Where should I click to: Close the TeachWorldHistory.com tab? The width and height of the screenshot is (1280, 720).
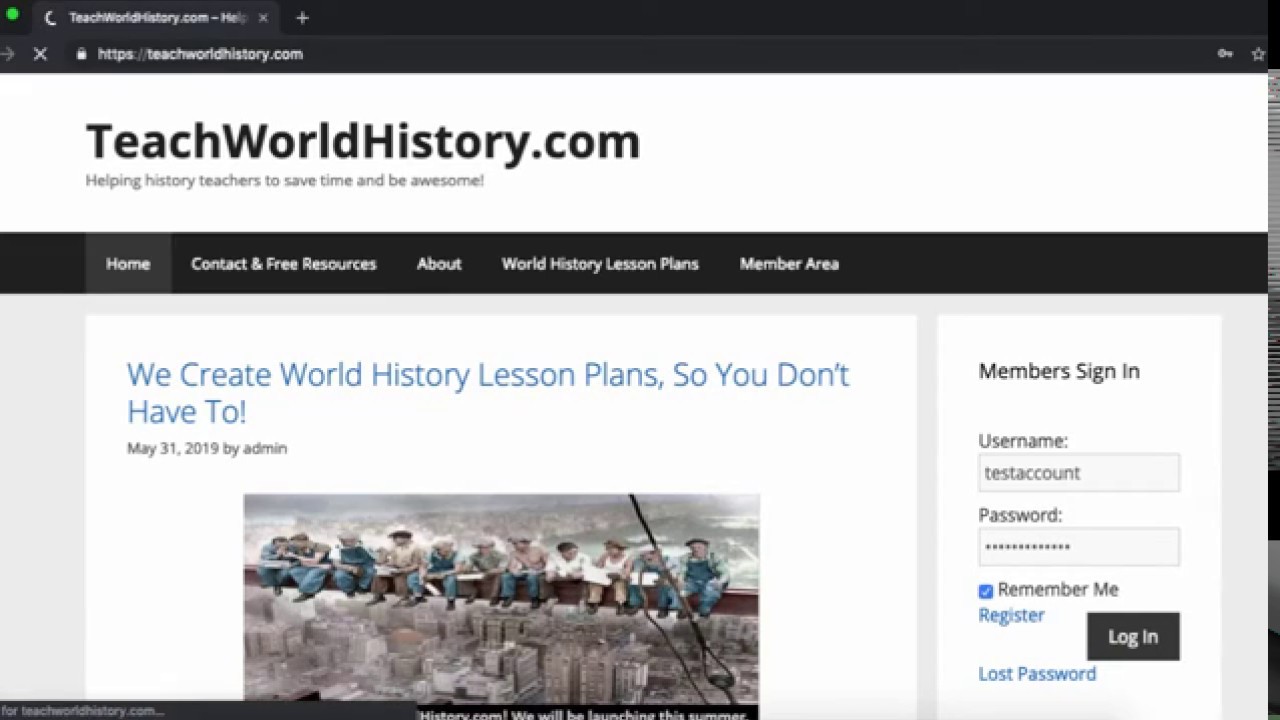point(263,18)
